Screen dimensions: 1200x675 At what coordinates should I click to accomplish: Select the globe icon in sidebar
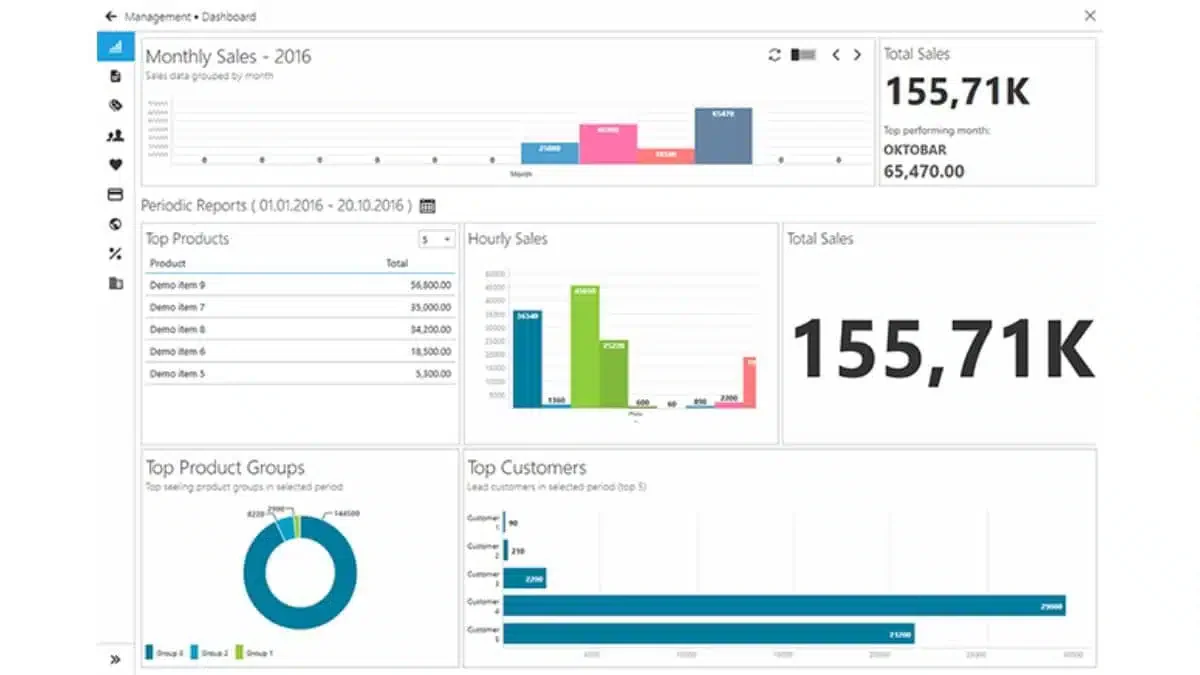[x=115, y=224]
